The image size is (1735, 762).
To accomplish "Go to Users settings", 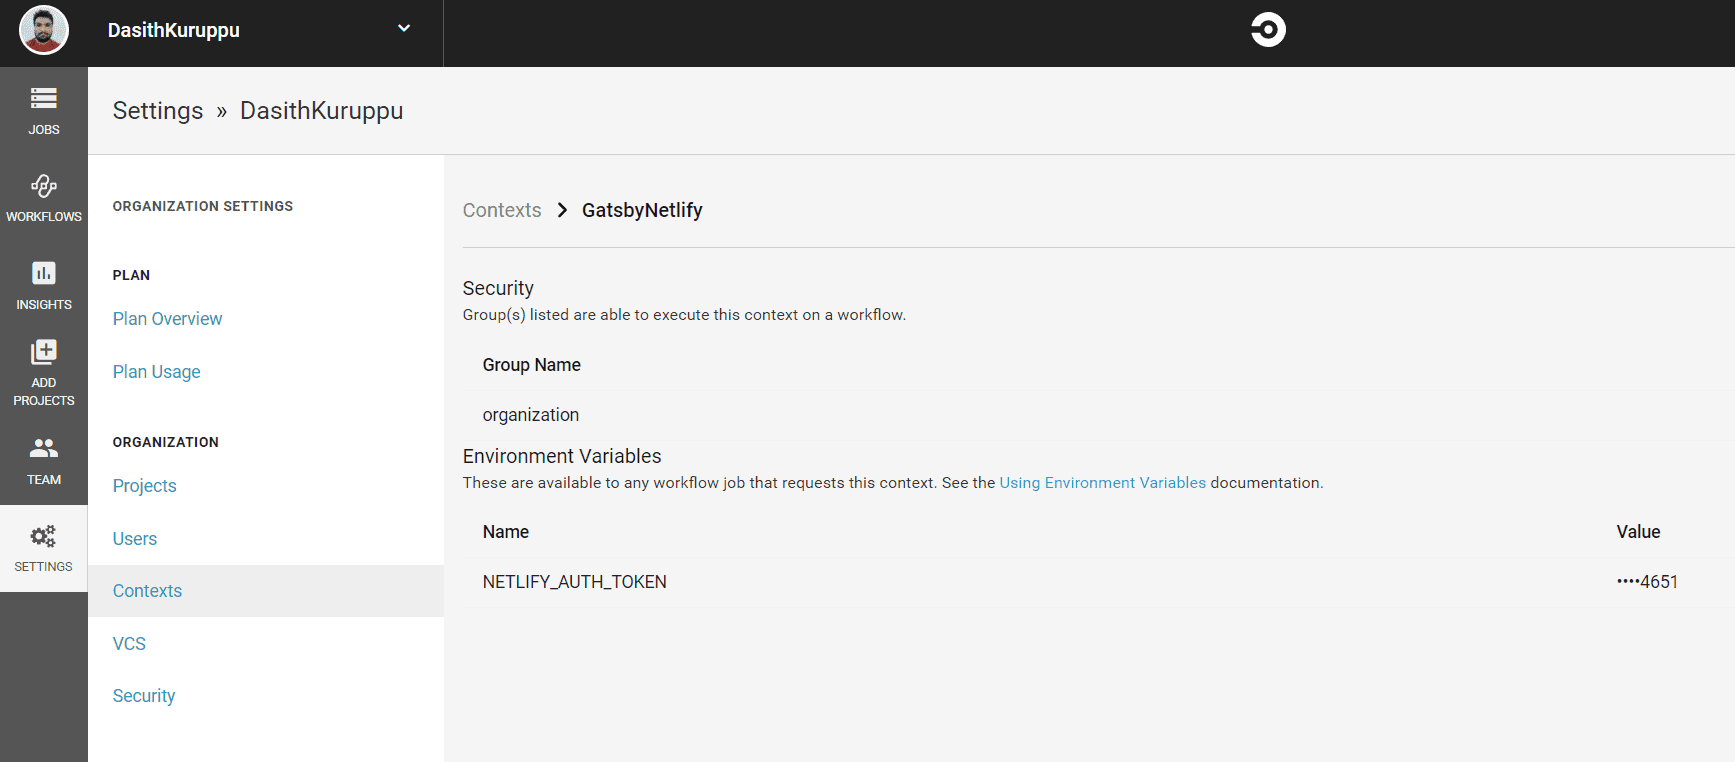I will click(134, 539).
